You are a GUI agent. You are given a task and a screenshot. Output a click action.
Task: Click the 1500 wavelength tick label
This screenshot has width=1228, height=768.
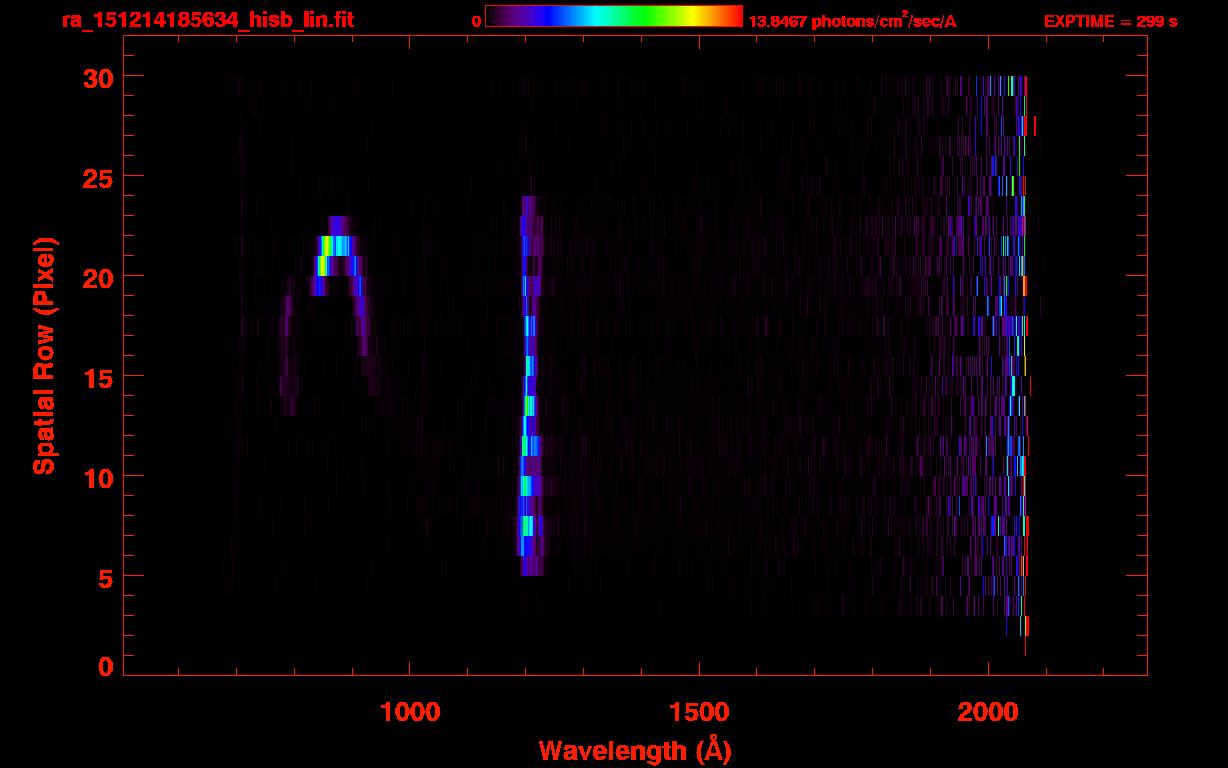click(698, 712)
